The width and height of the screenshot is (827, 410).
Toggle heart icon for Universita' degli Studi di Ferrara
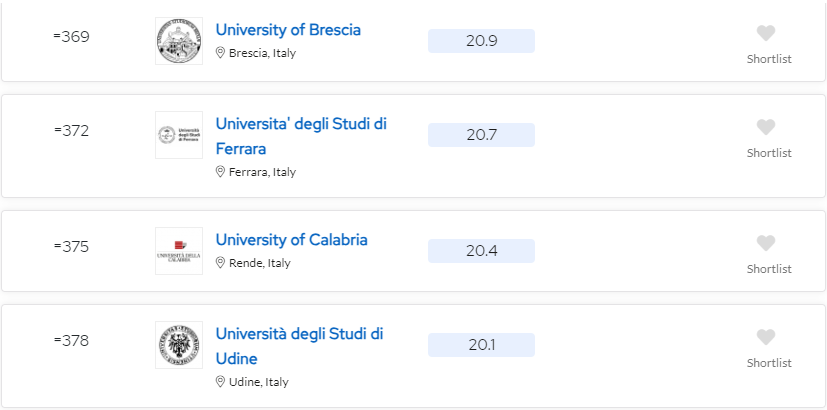[766, 127]
